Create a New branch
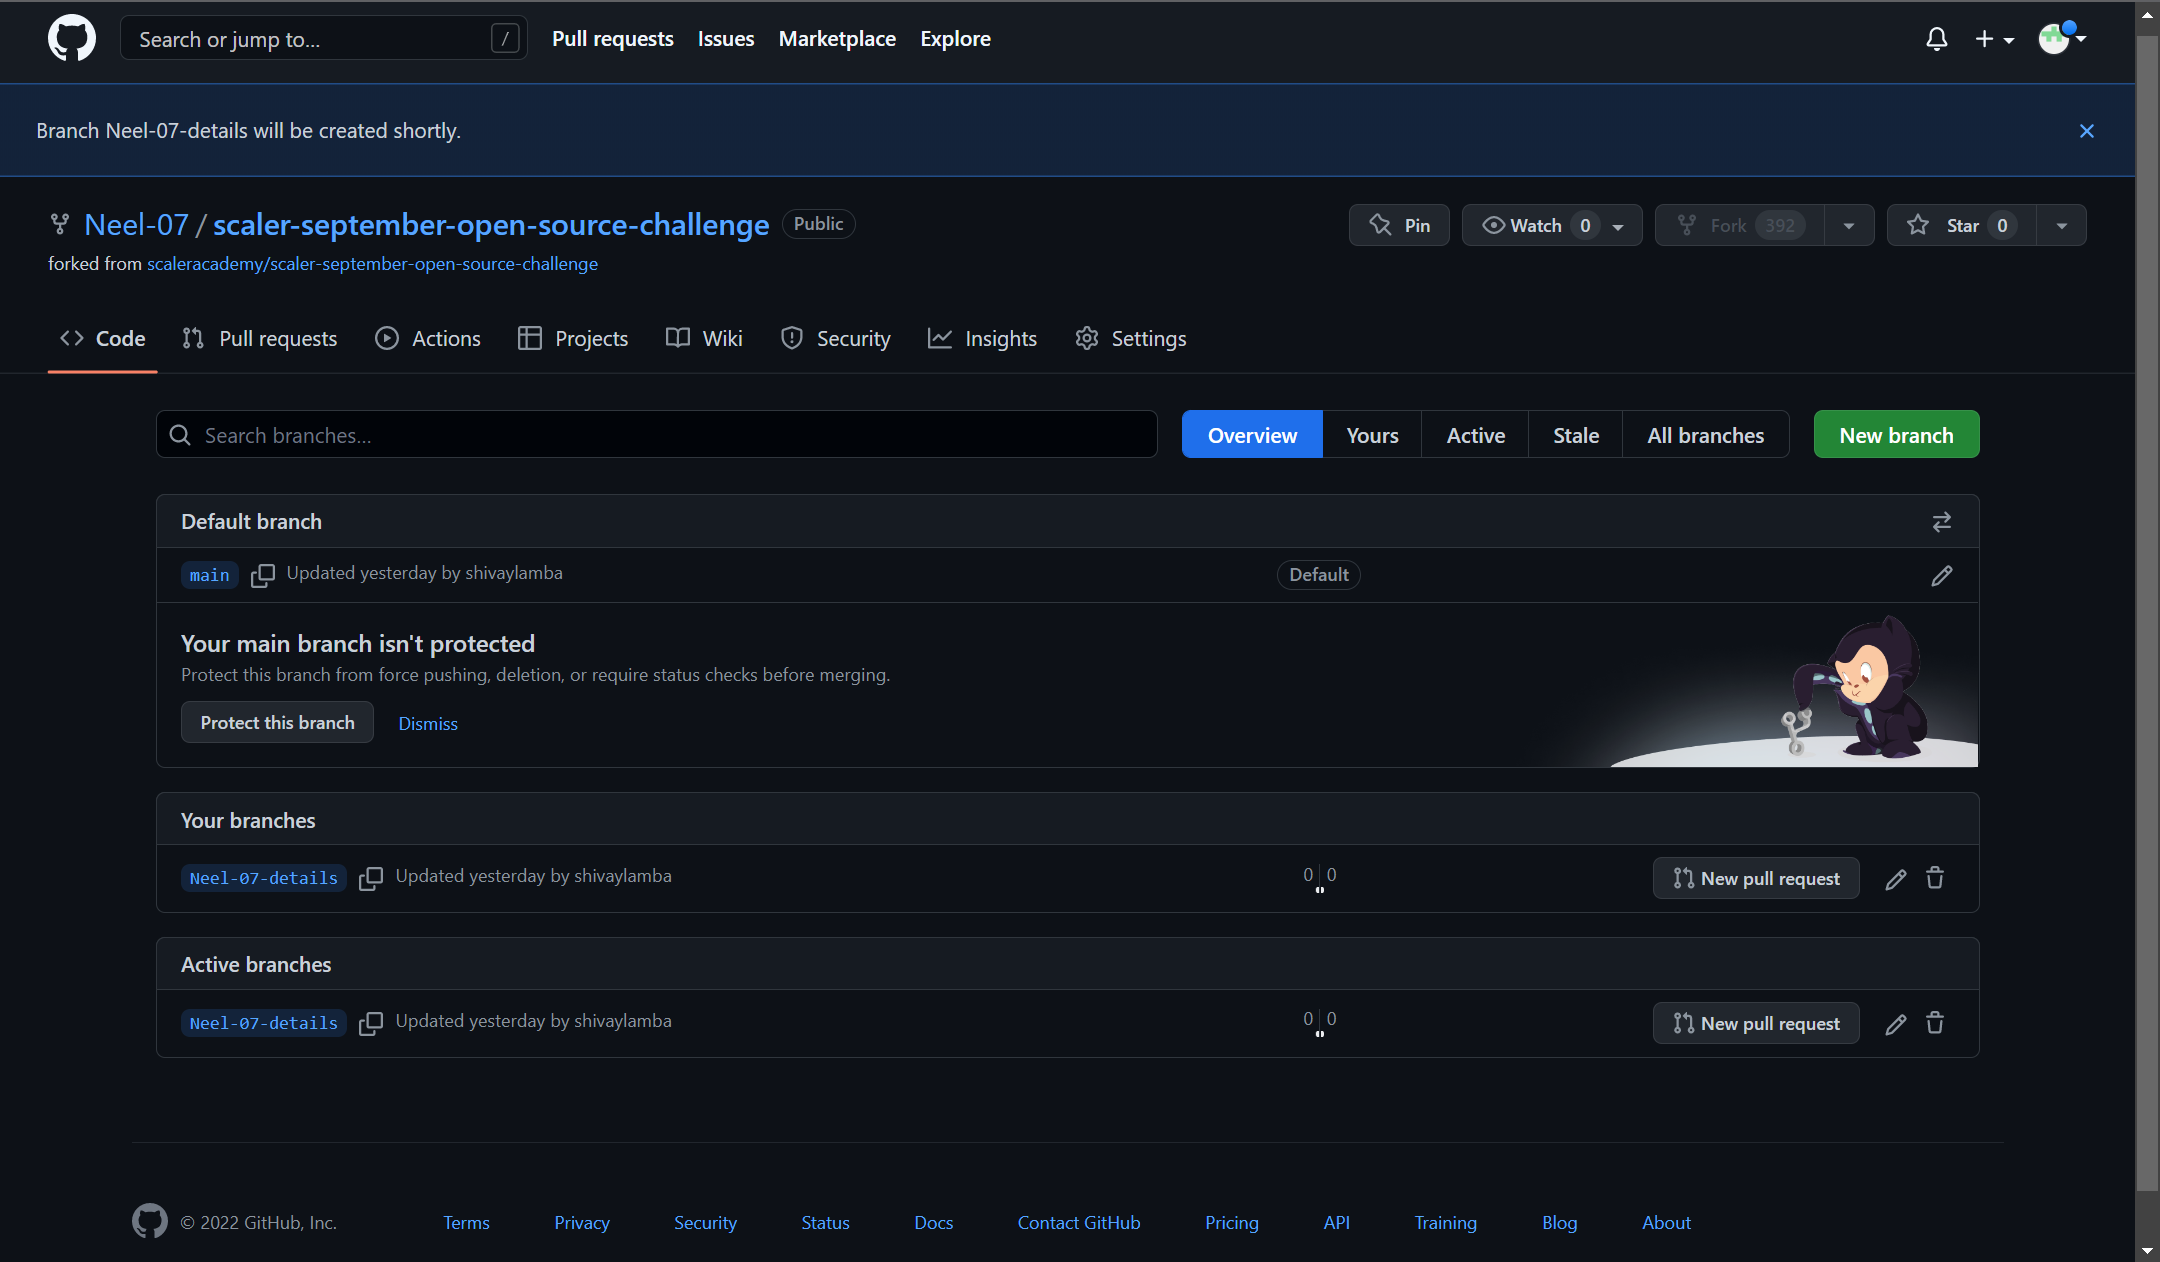Viewport: 2160px width, 1262px height. pyautogui.click(x=1895, y=434)
